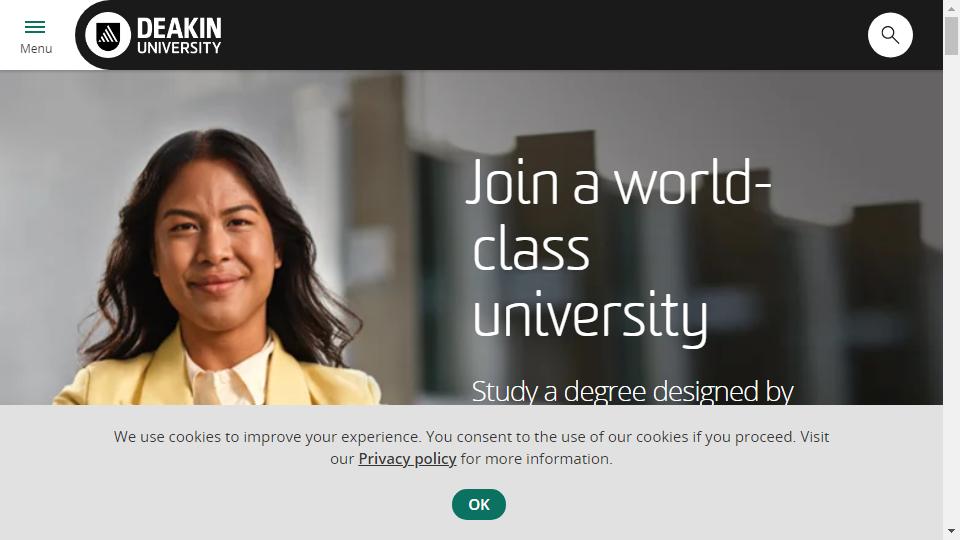960x540 pixels.
Task: Click the Deakin University wordmark text
Action: pos(179,36)
